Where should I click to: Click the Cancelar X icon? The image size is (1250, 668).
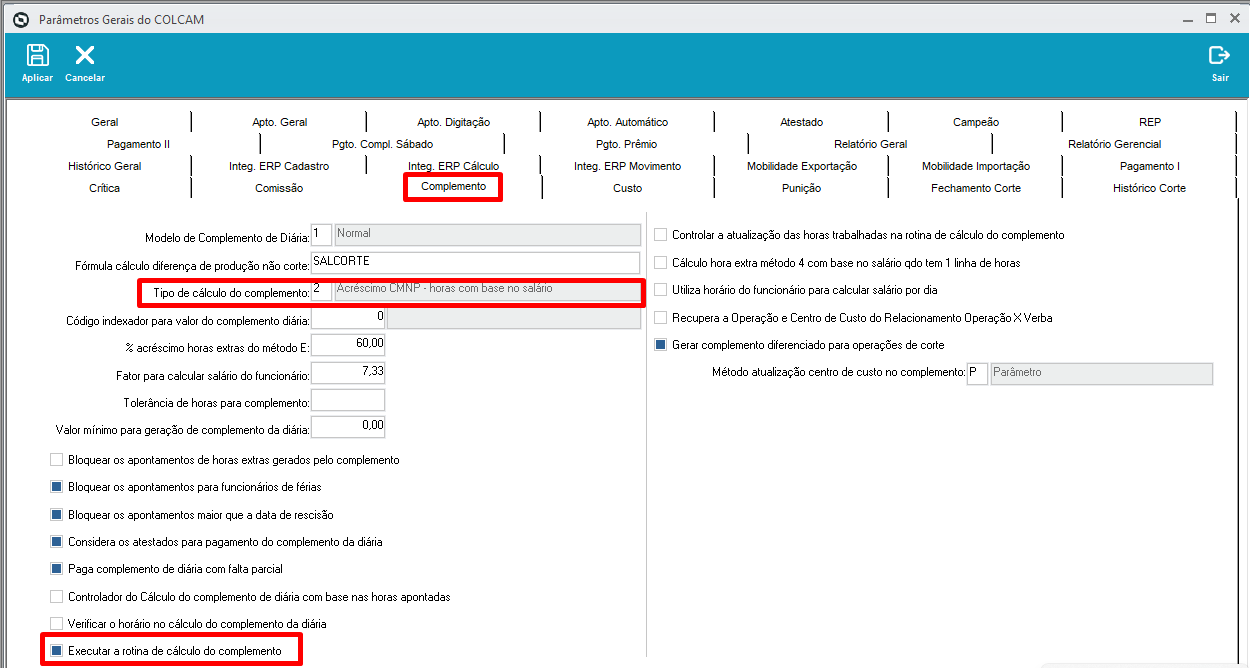85,56
